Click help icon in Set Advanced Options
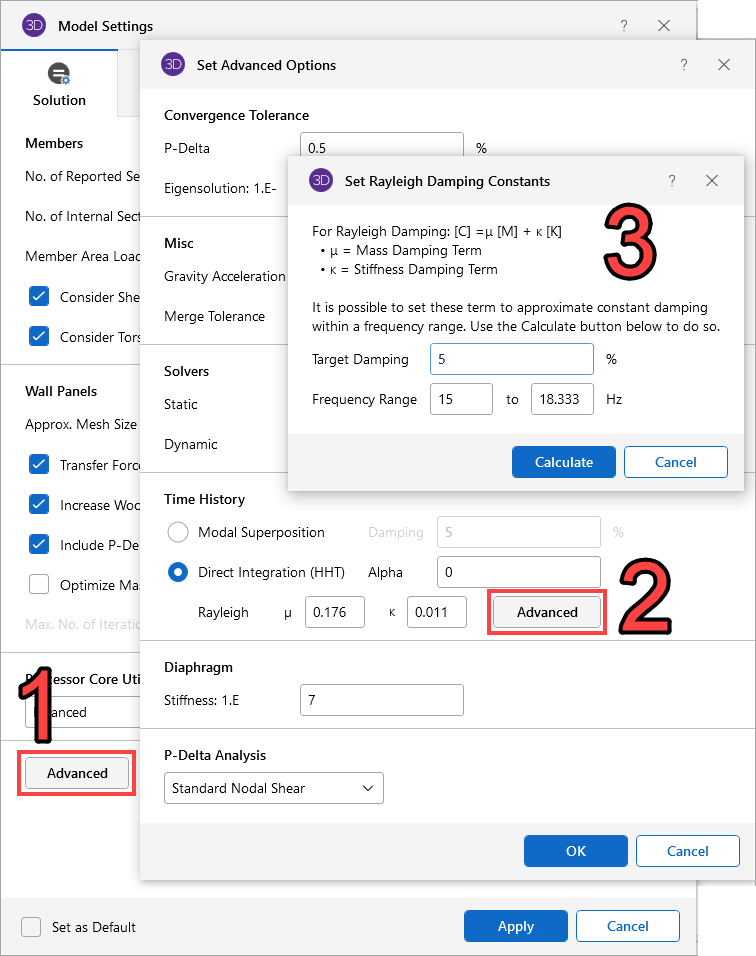Image resolution: width=756 pixels, height=956 pixels. pyautogui.click(x=684, y=65)
